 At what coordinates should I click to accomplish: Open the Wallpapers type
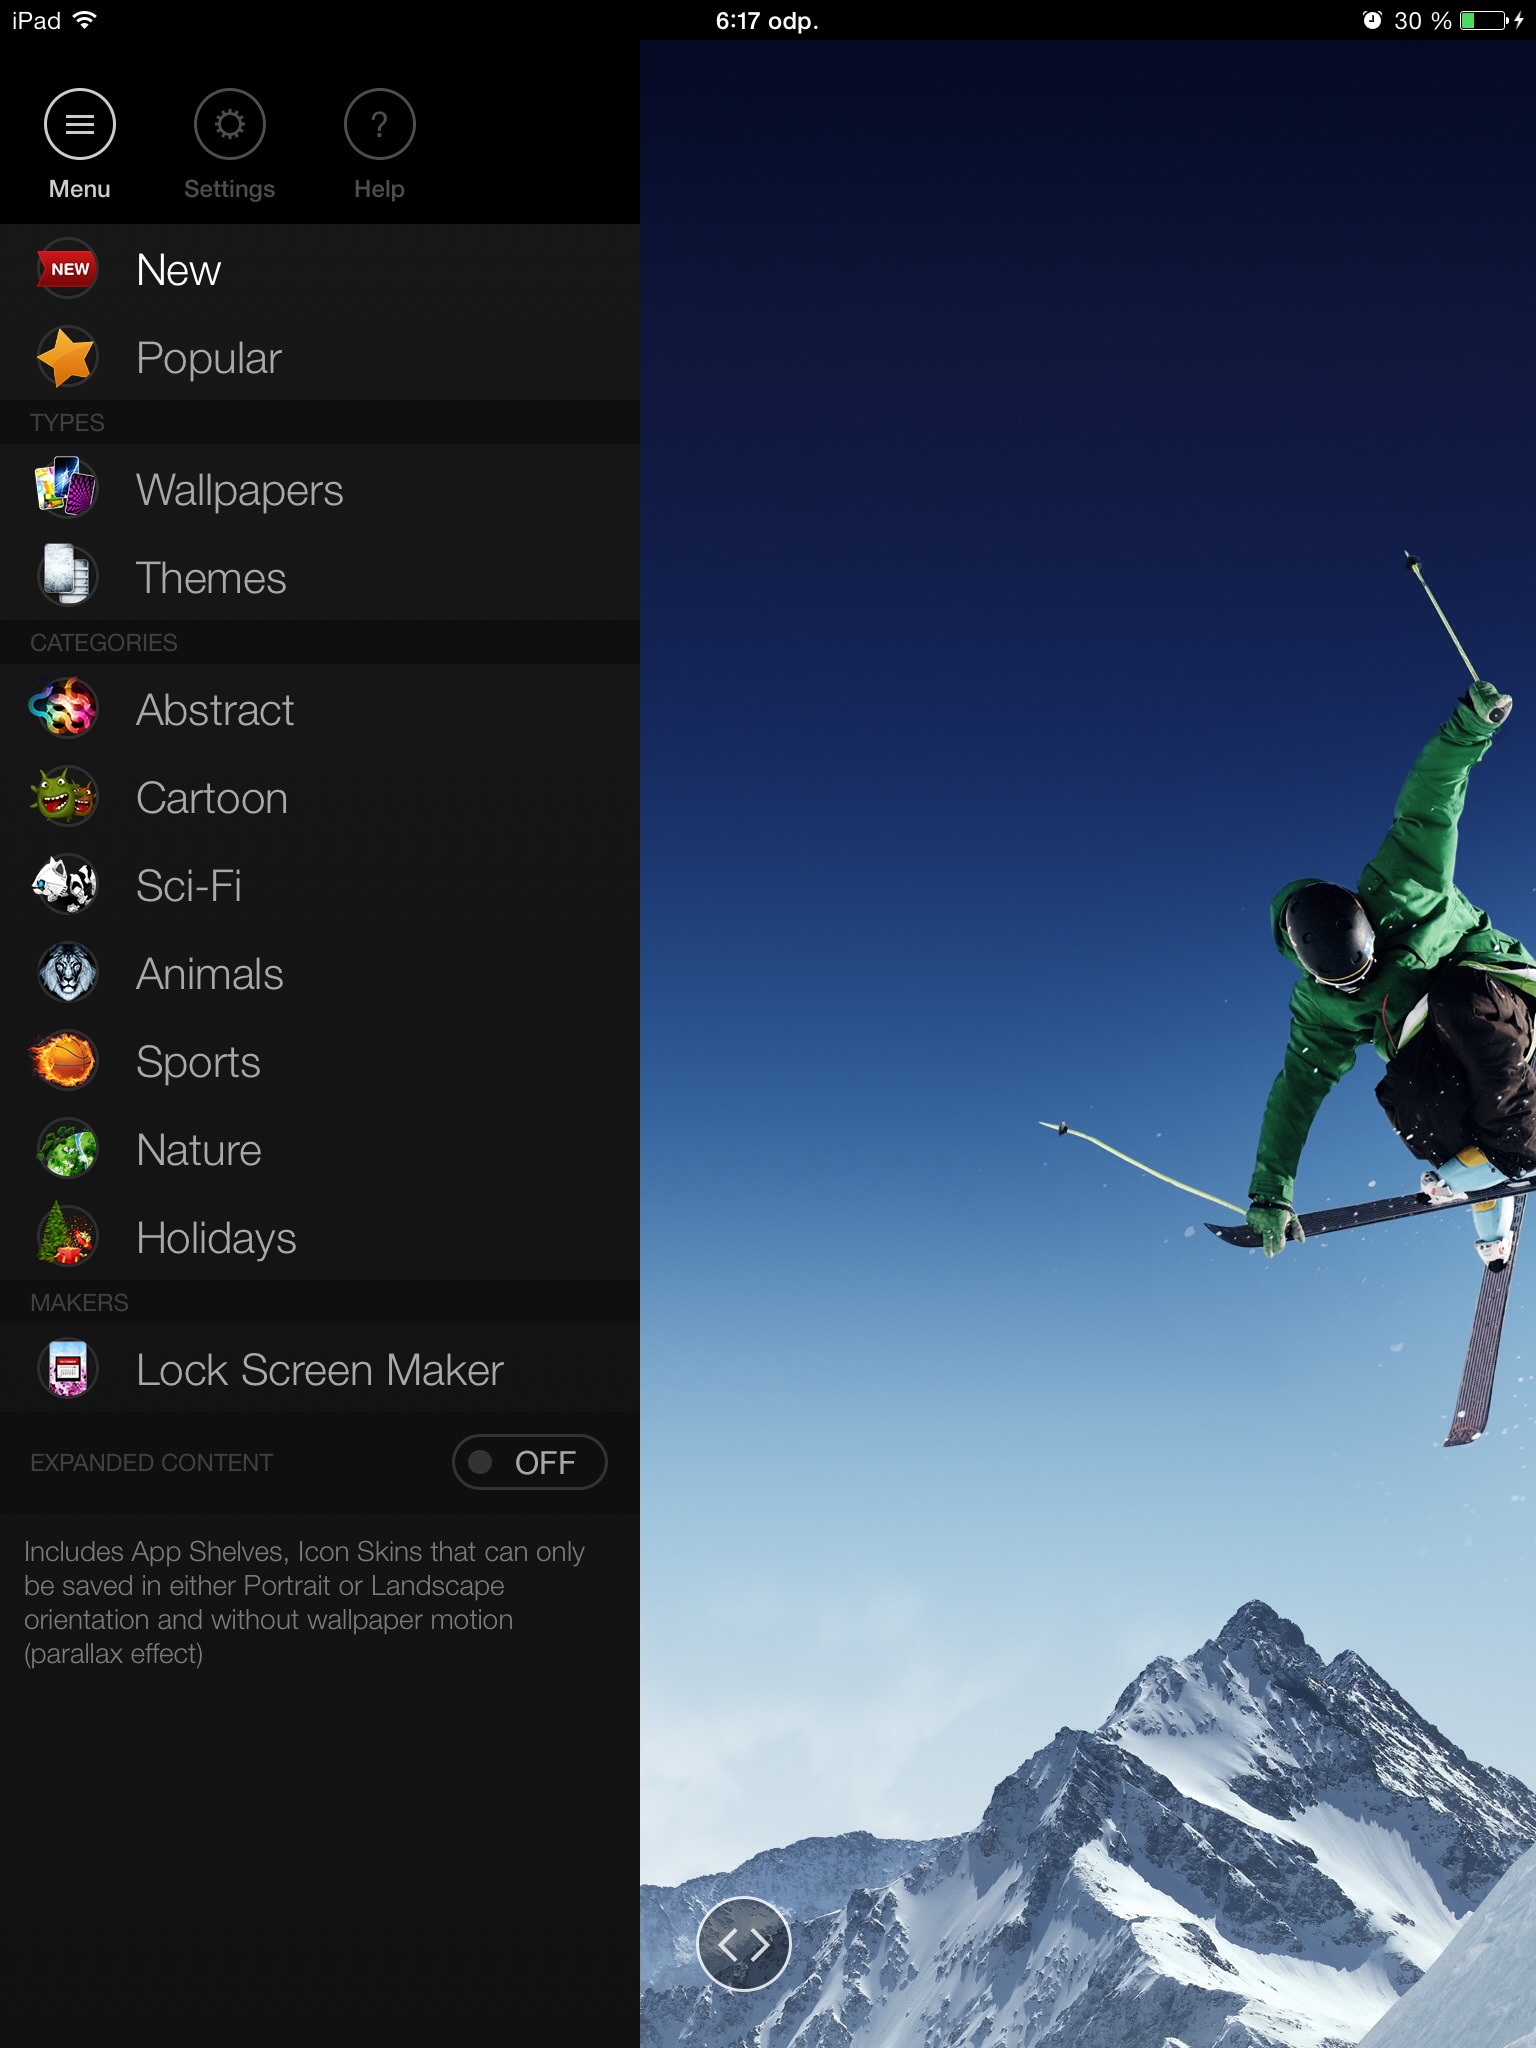pyautogui.click(x=240, y=490)
